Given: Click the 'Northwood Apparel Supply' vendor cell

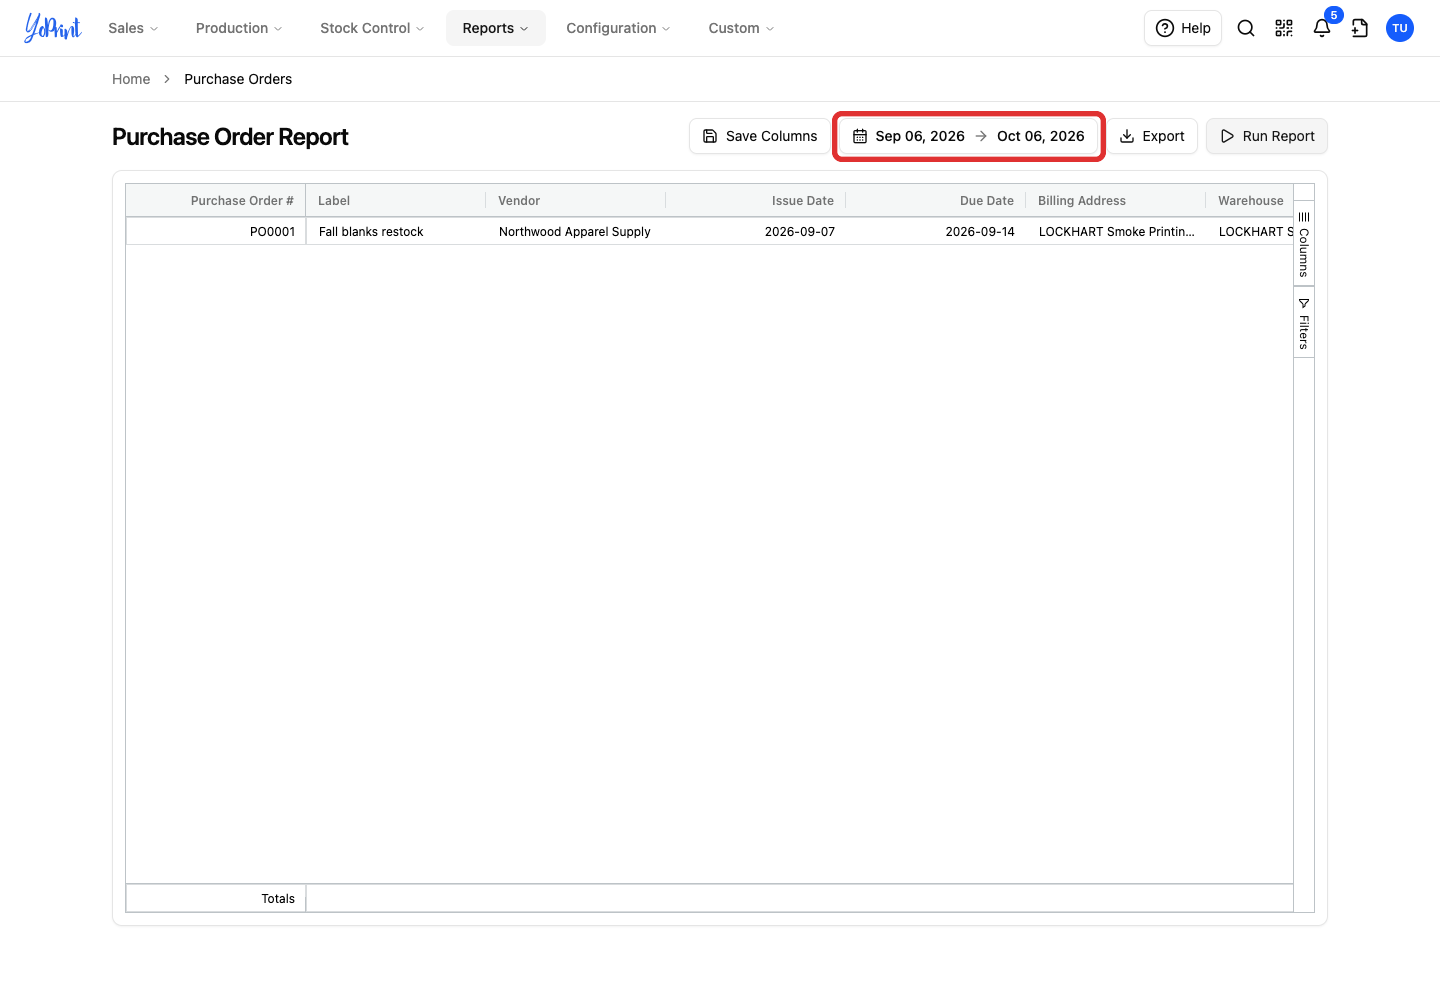Looking at the screenshot, I should click(x=576, y=231).
